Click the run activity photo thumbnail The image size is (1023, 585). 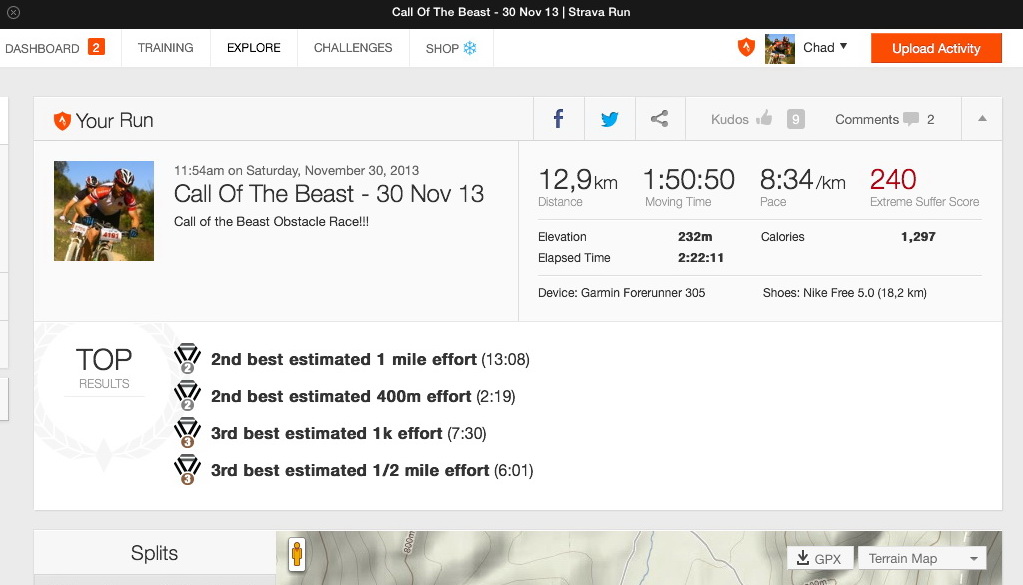click(x=104, y=211)
